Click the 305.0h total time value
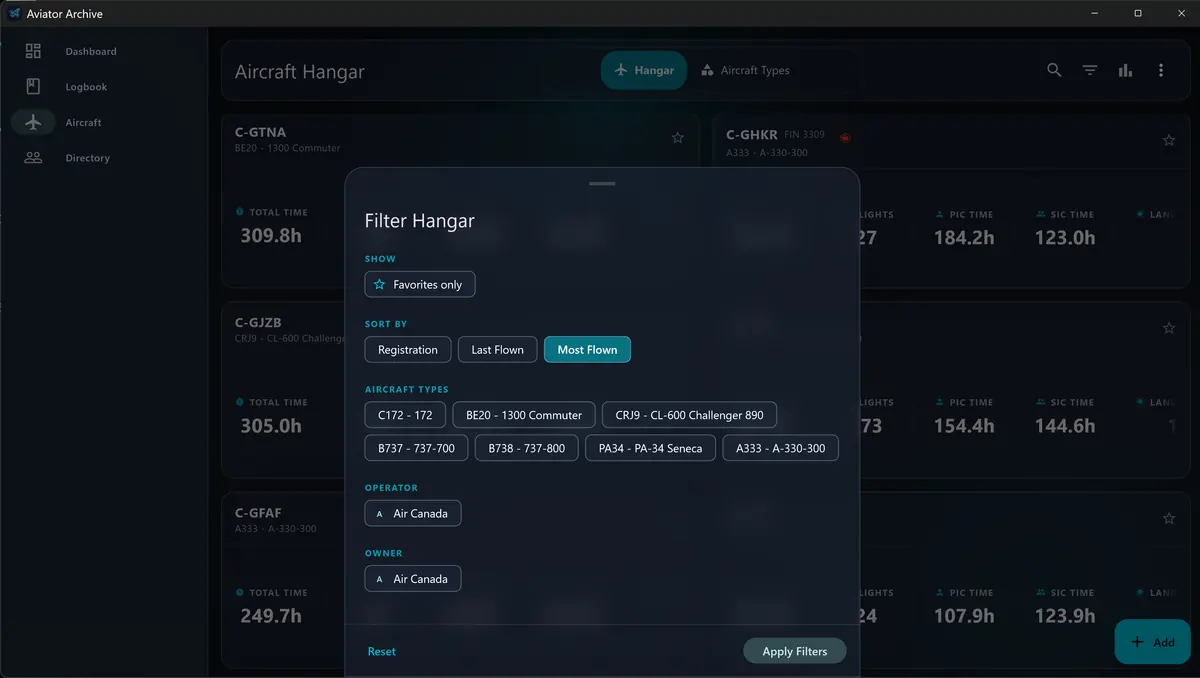The image size is (1200, 678). 271,426
